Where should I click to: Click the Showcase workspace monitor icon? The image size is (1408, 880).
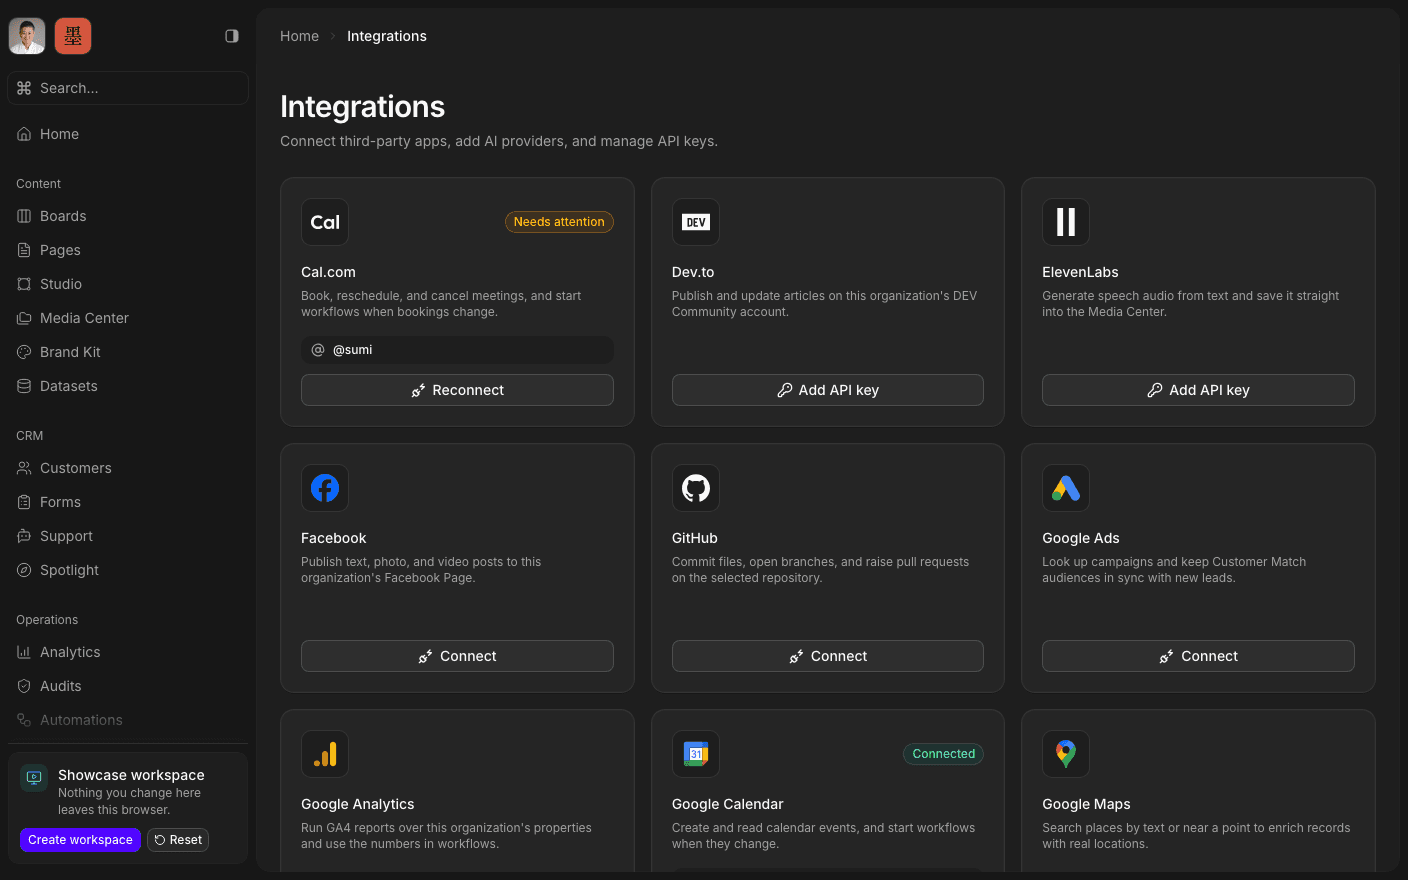(34, 777)
